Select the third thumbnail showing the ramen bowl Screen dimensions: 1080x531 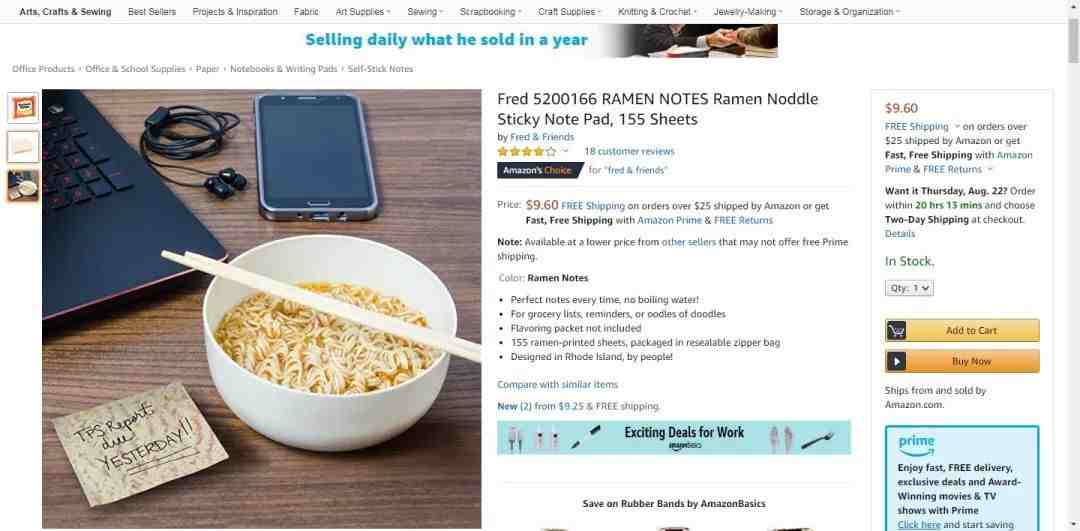(x=23, y=185)
